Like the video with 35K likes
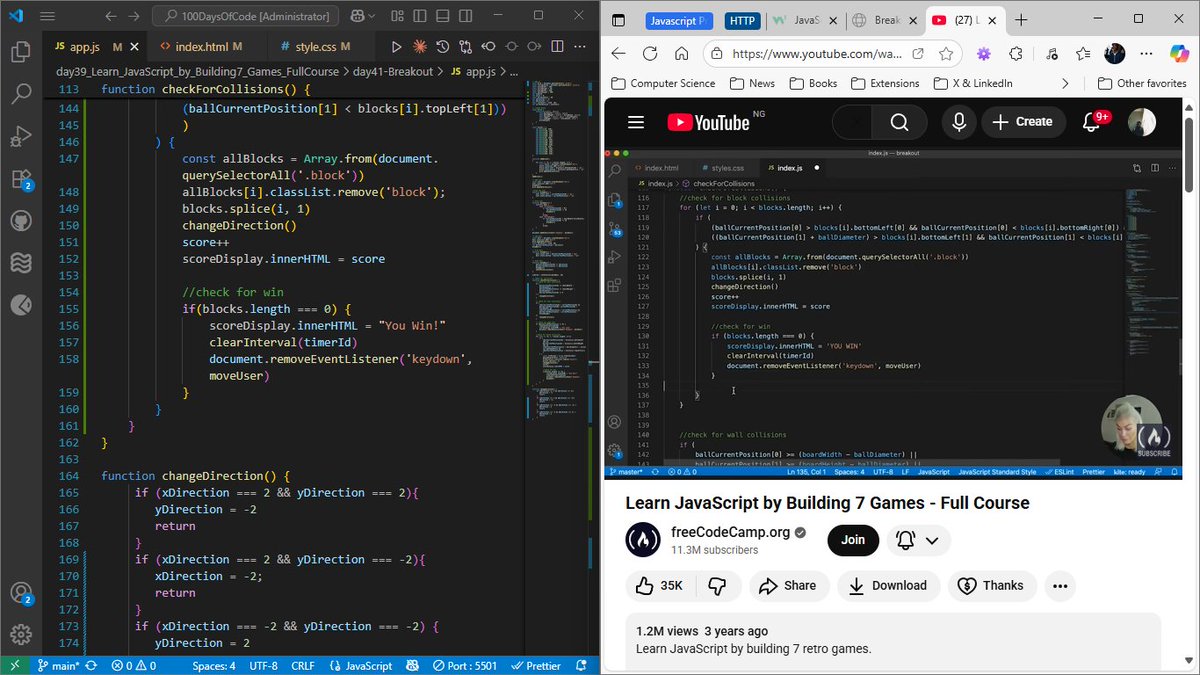1200x675 pixels. point(660,586)
